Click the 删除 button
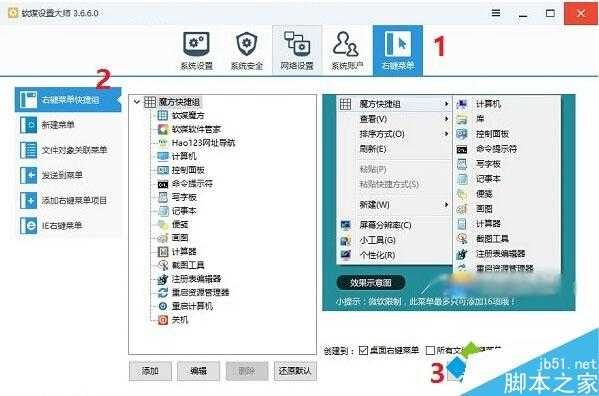The width and height of the screenshot is (599, 396). (x=247, y=371)
